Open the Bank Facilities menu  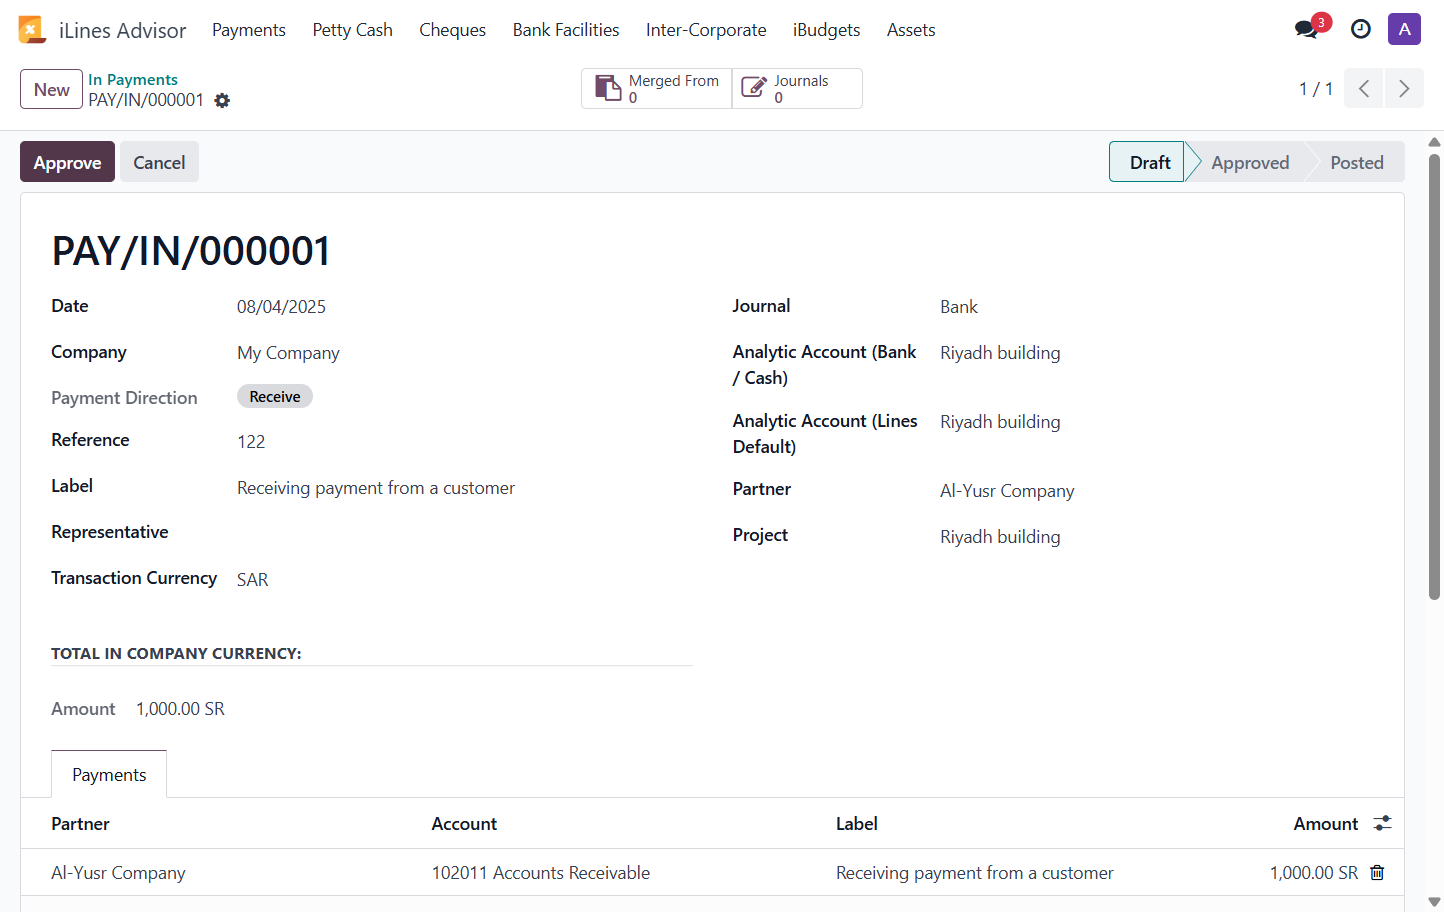click(566, 30)
